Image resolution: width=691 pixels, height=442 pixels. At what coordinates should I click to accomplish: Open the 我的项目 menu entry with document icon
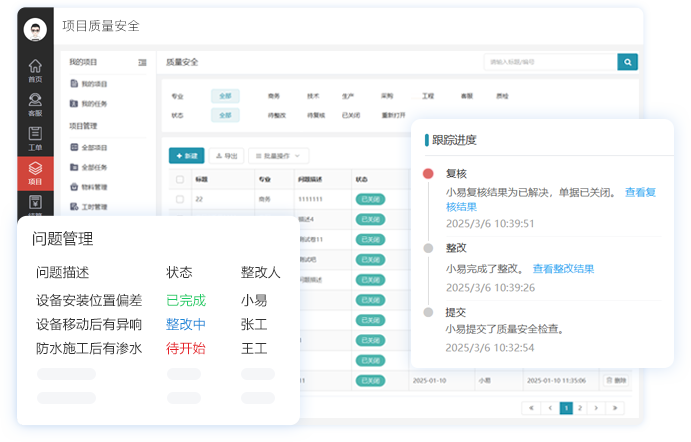tap(89, 84)
